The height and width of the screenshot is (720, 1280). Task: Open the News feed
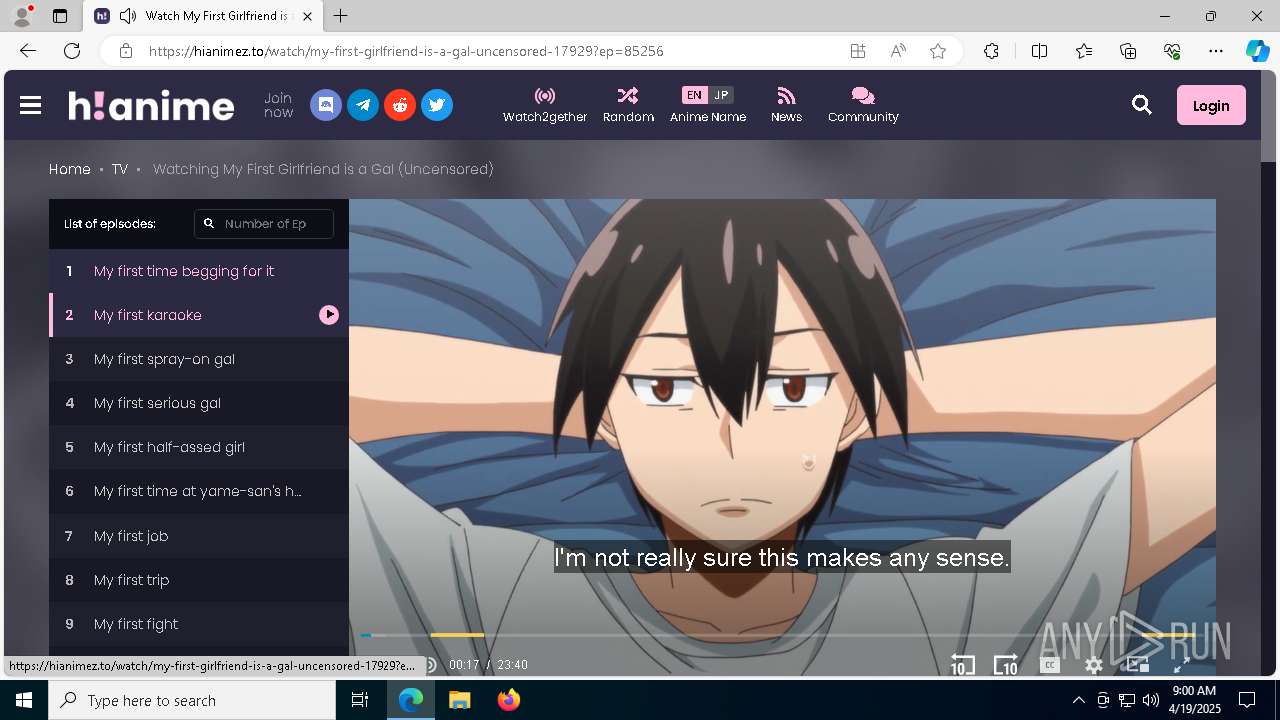tap(786, 105)
